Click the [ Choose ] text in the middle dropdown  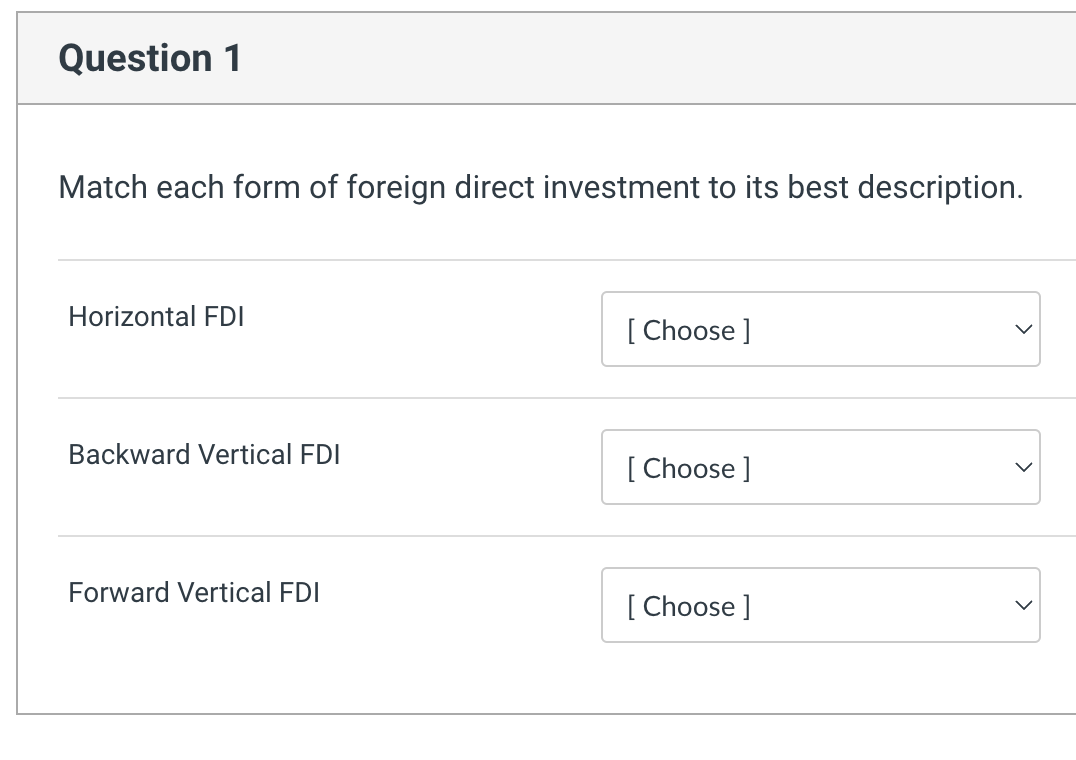[687, 468]
